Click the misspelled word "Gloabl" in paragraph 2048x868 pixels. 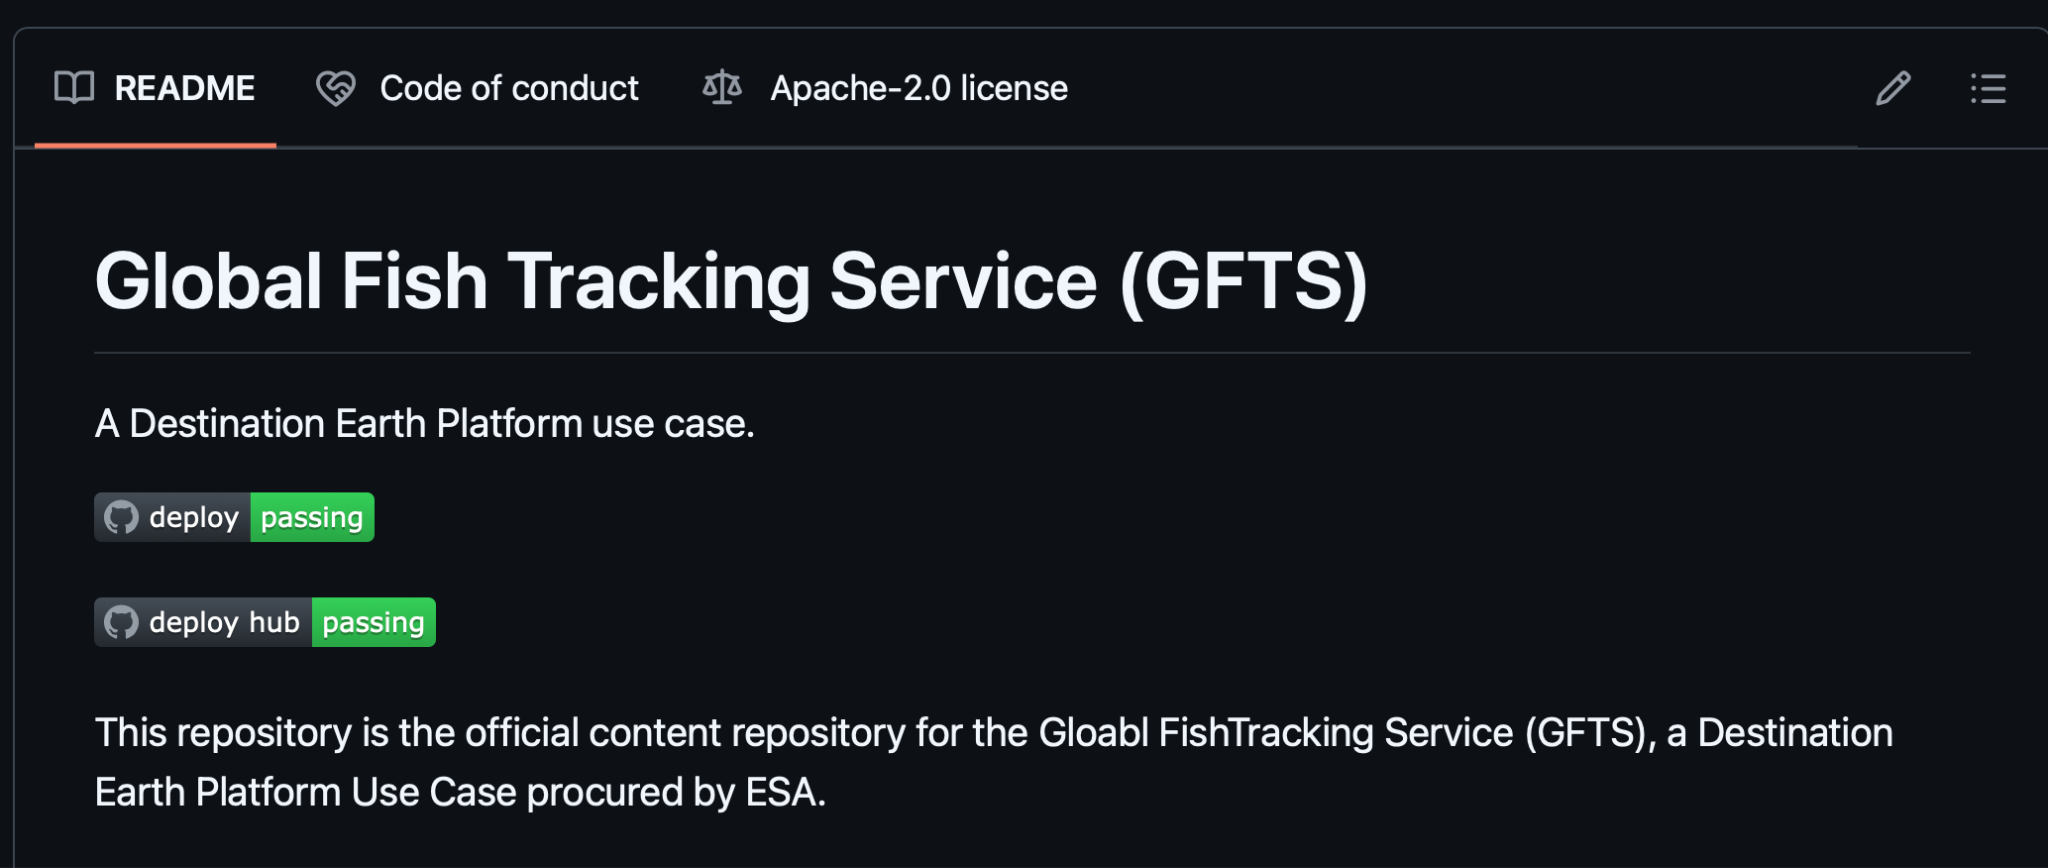1093,733
